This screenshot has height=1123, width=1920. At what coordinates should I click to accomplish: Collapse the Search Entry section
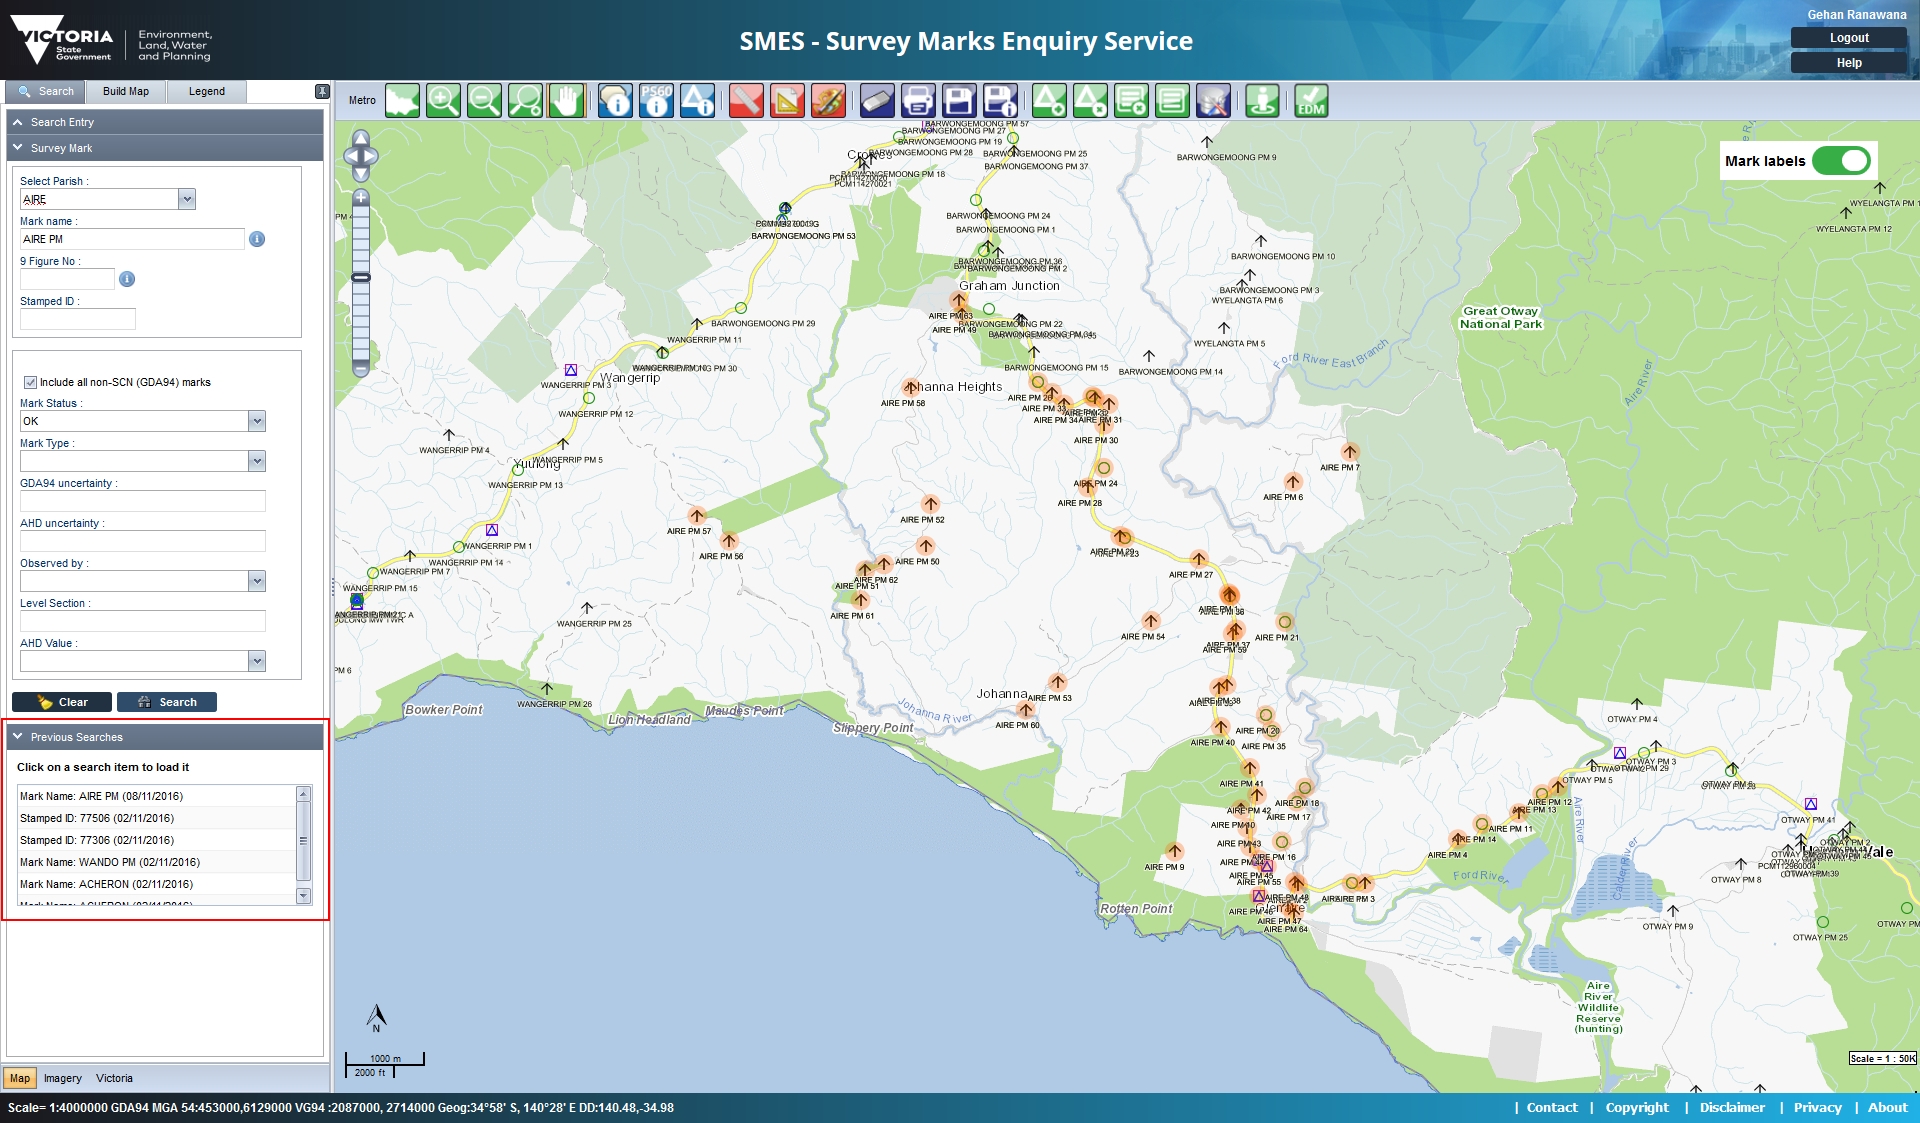165,122
